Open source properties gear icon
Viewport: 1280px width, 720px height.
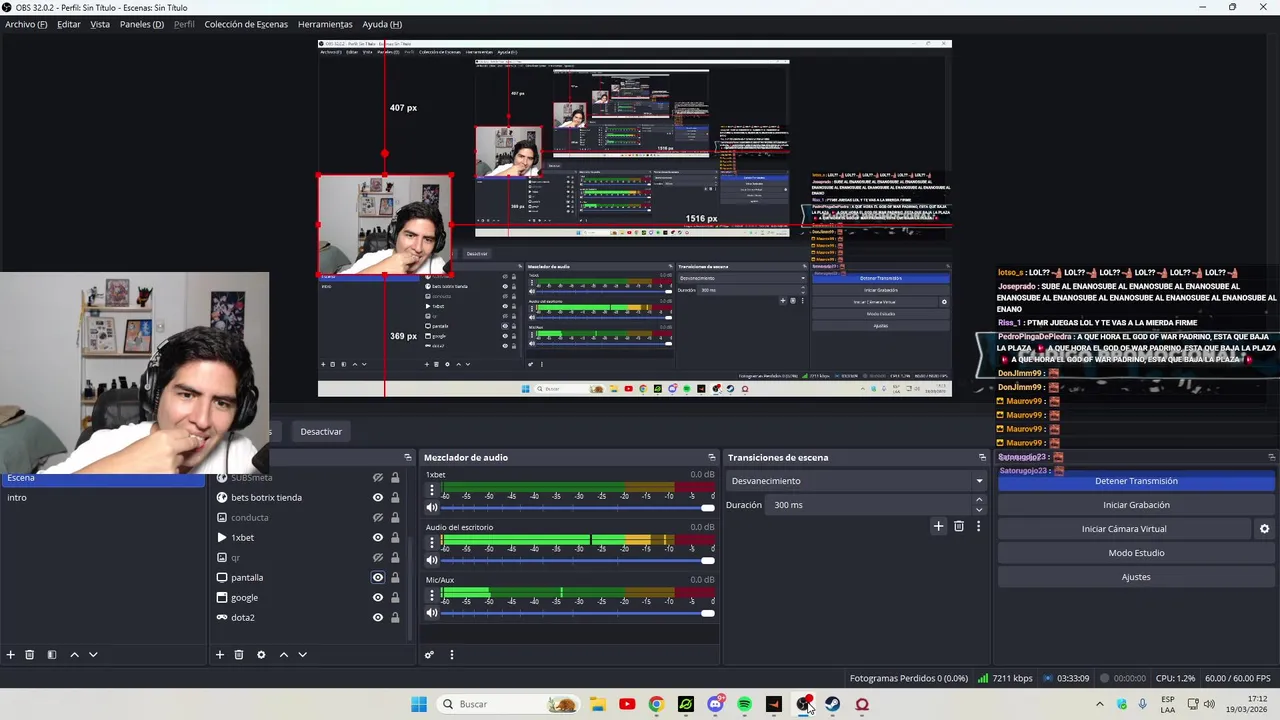(x=261, y=655)
